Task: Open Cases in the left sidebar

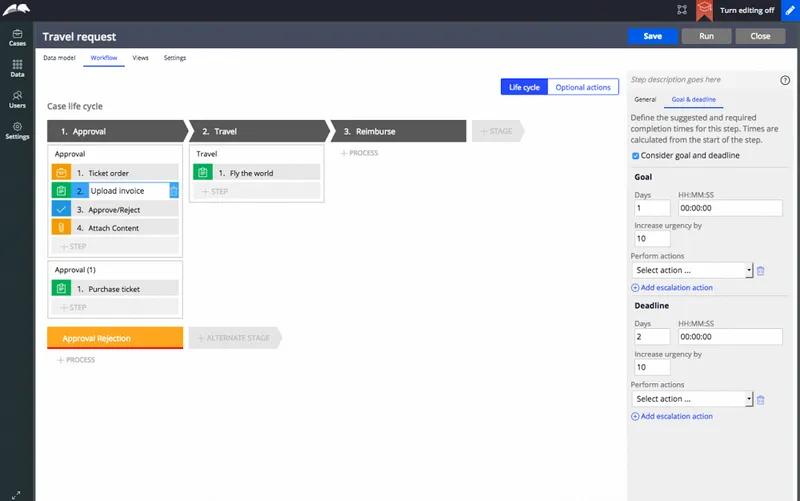Action: (17, 38)
